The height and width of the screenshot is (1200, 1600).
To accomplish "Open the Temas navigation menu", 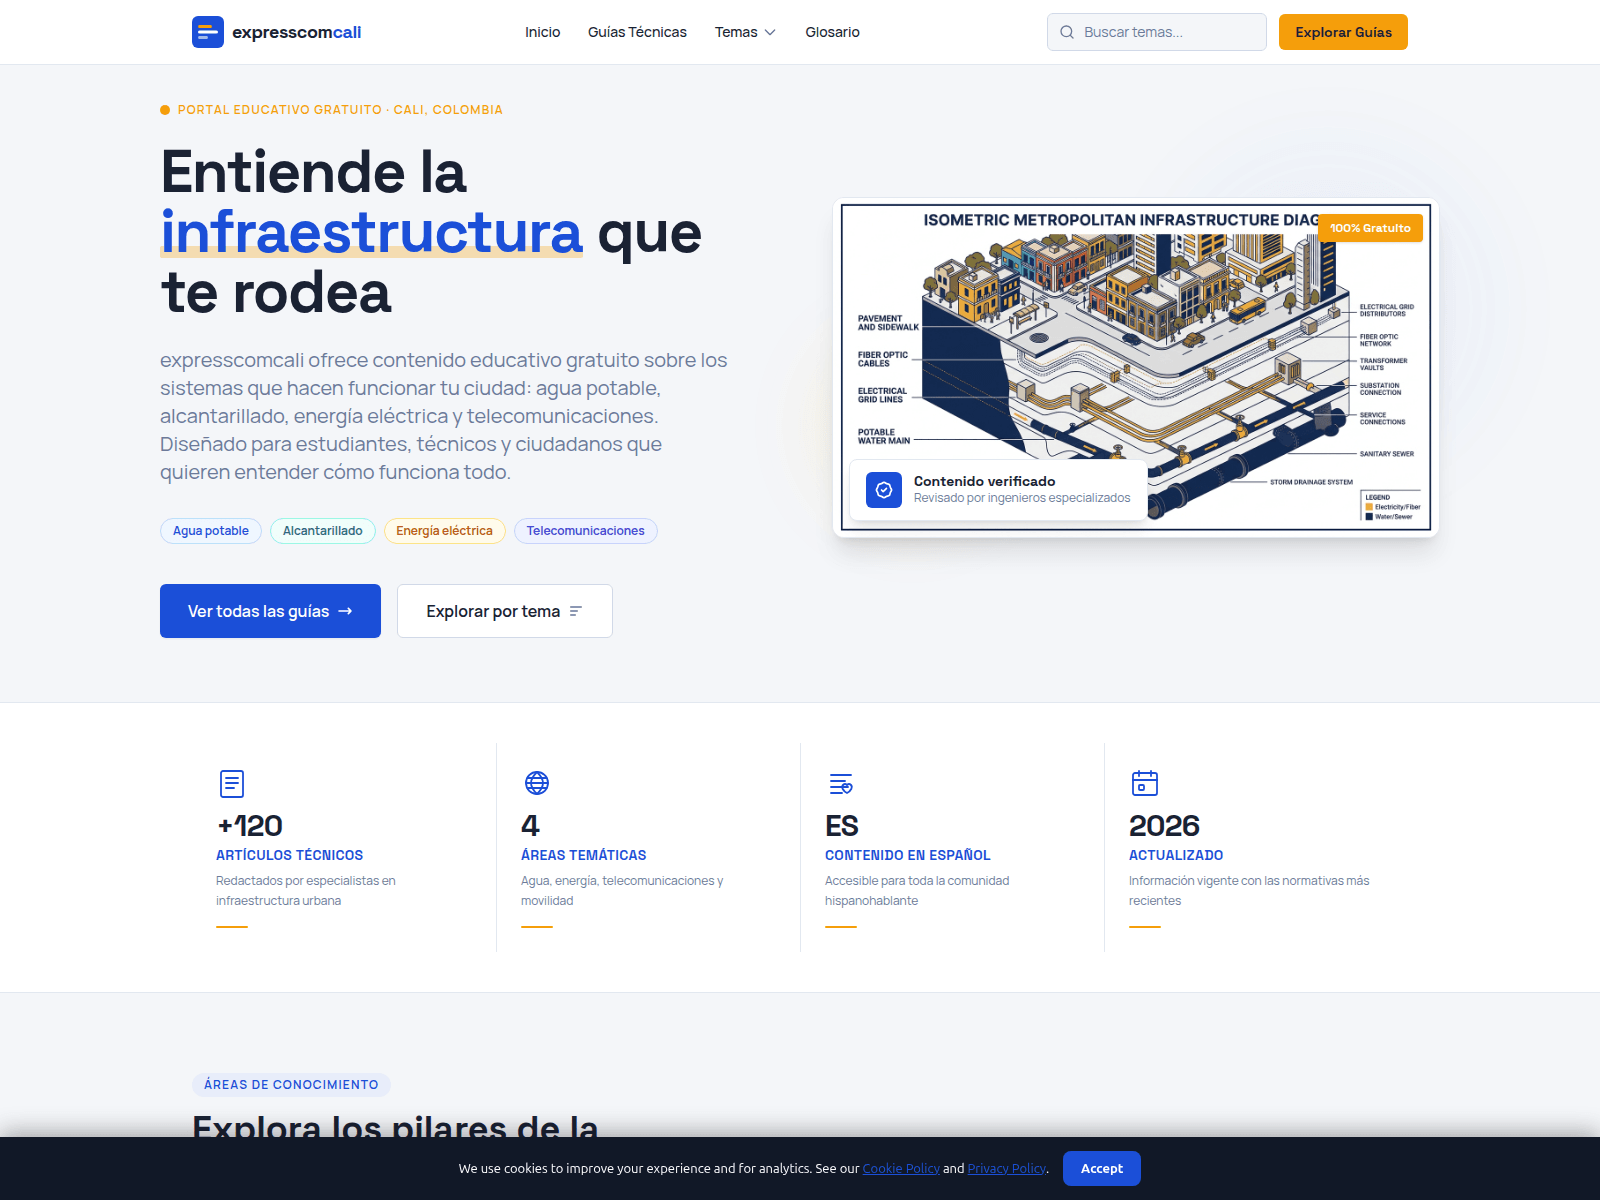I will pos(745,32).
